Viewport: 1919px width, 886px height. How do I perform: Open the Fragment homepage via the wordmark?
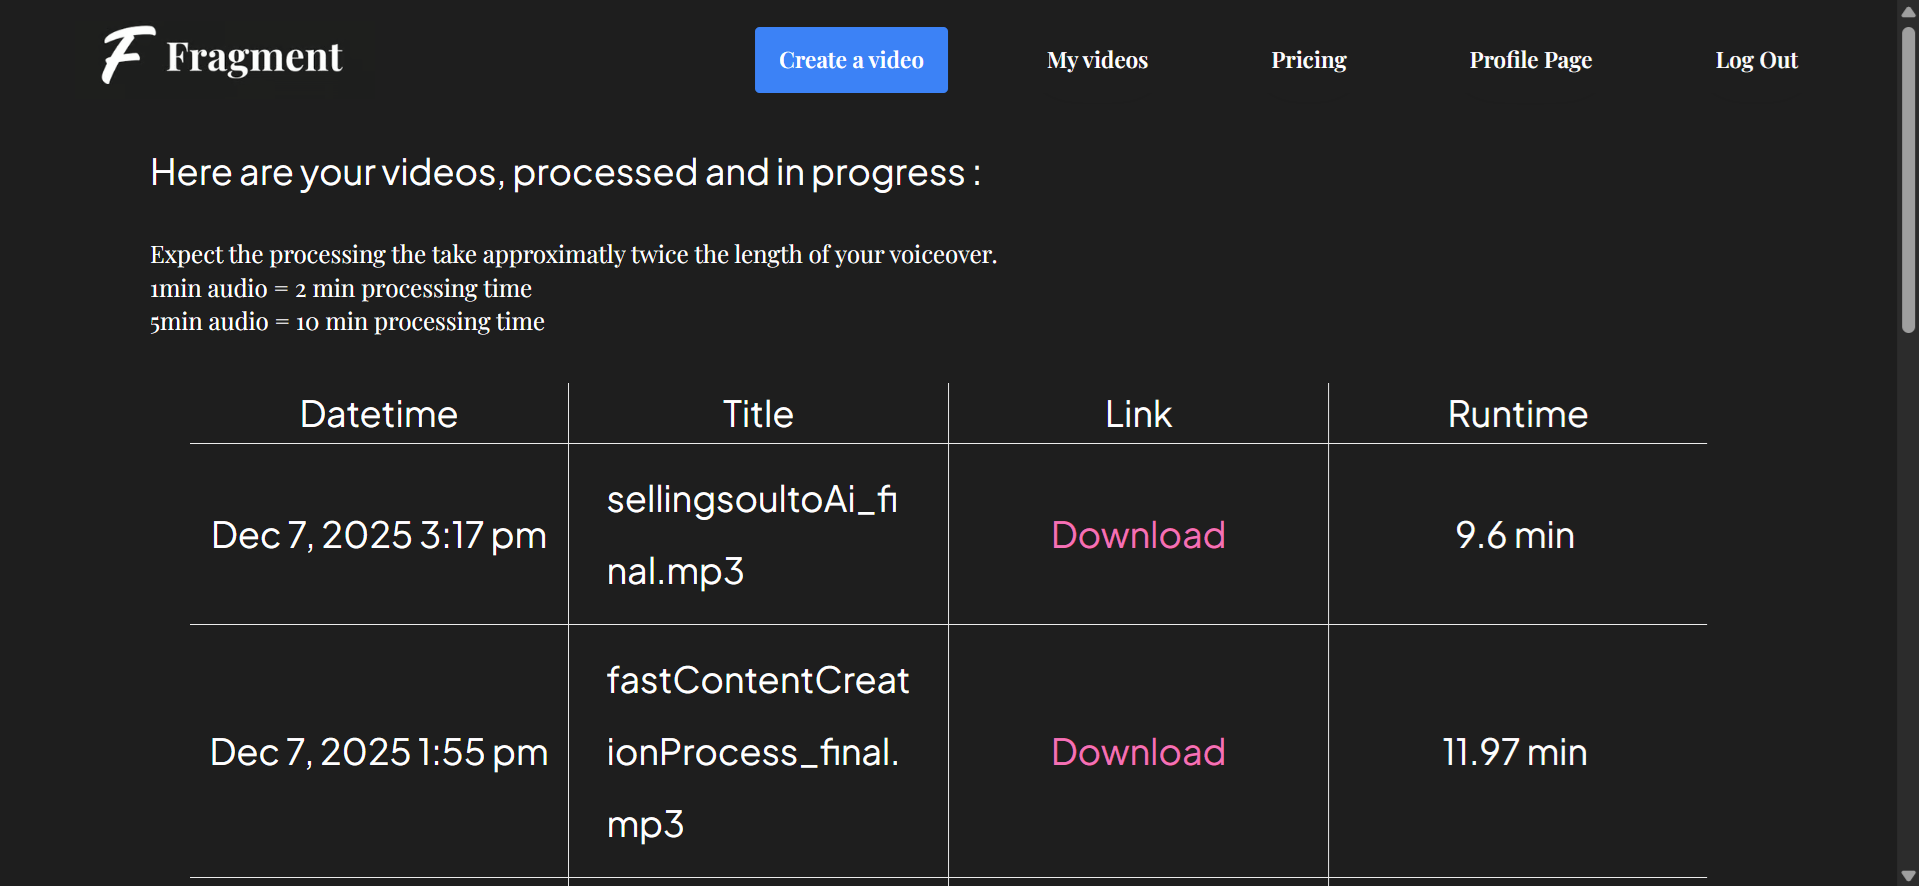tap(253, 57)
